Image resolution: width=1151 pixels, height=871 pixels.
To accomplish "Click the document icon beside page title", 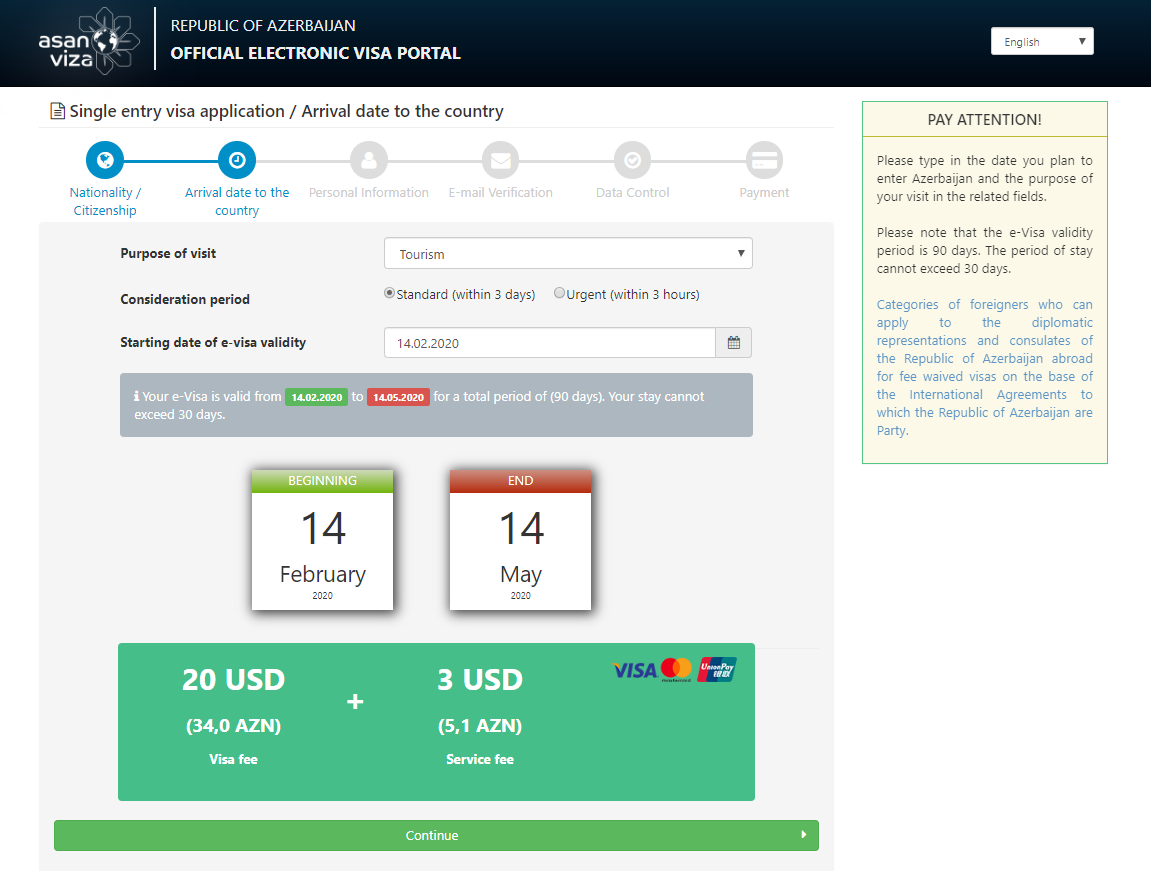I will click(x=57, y=111).
